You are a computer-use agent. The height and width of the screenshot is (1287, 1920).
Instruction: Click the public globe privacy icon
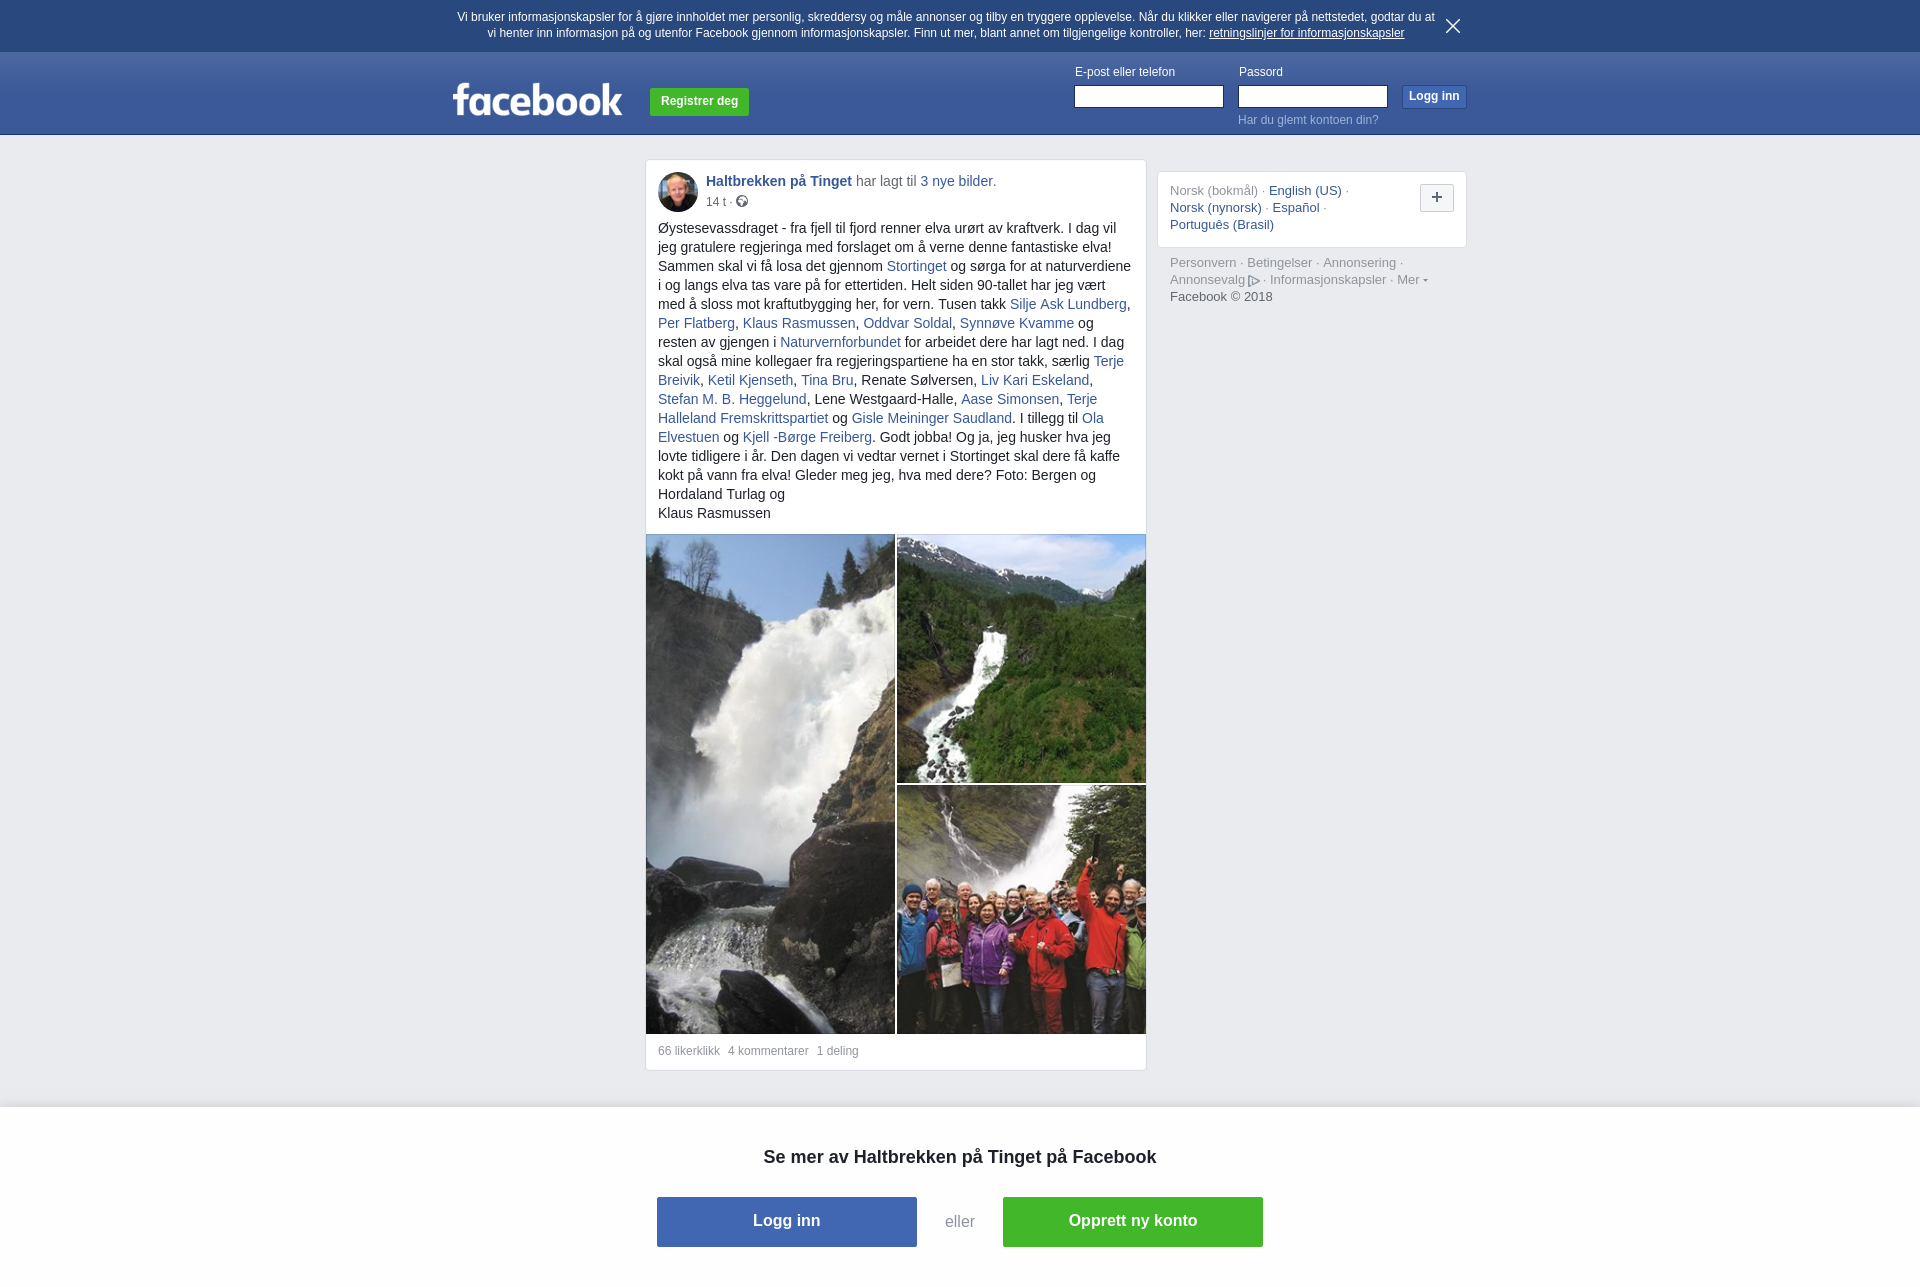coord(742,202)
